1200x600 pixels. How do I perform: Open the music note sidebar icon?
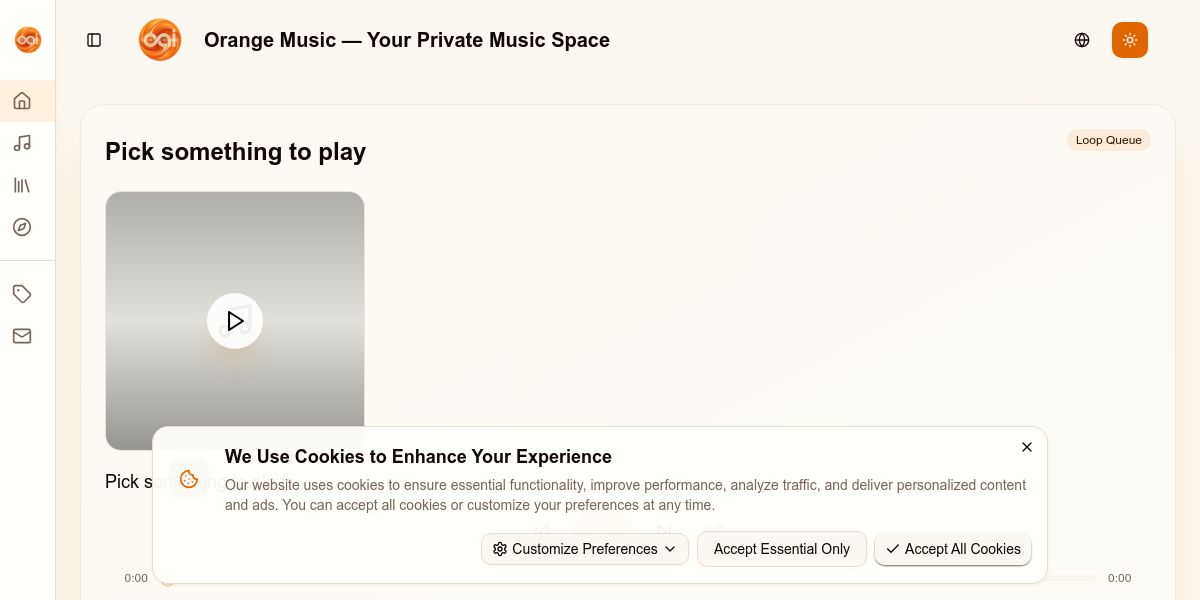click(x=22, y=143)
